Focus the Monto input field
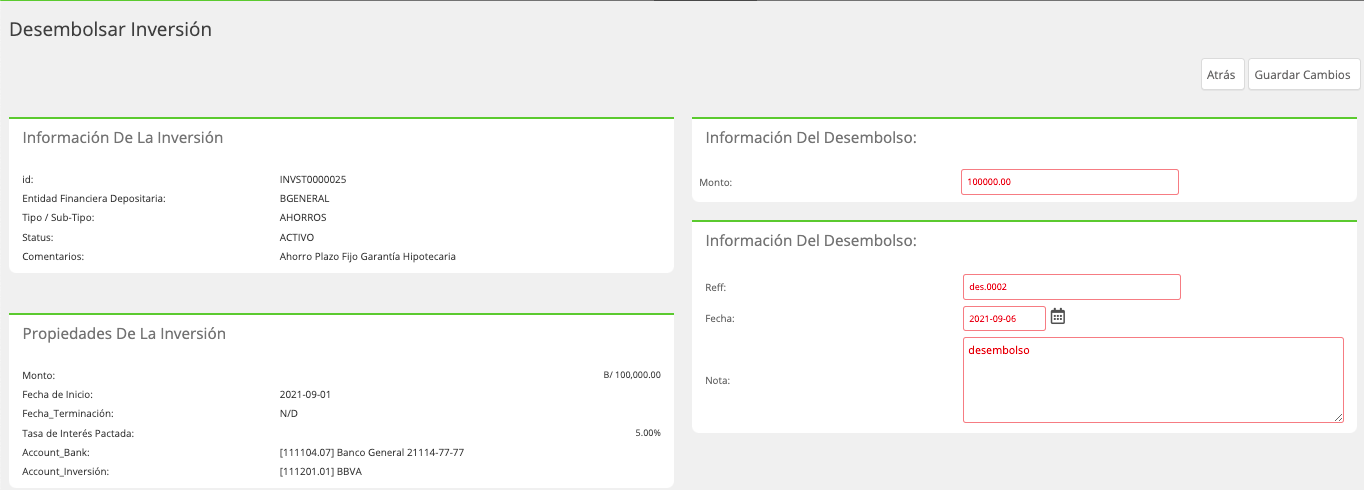Screen dimensions: 1364x490 click(1070, 182)
